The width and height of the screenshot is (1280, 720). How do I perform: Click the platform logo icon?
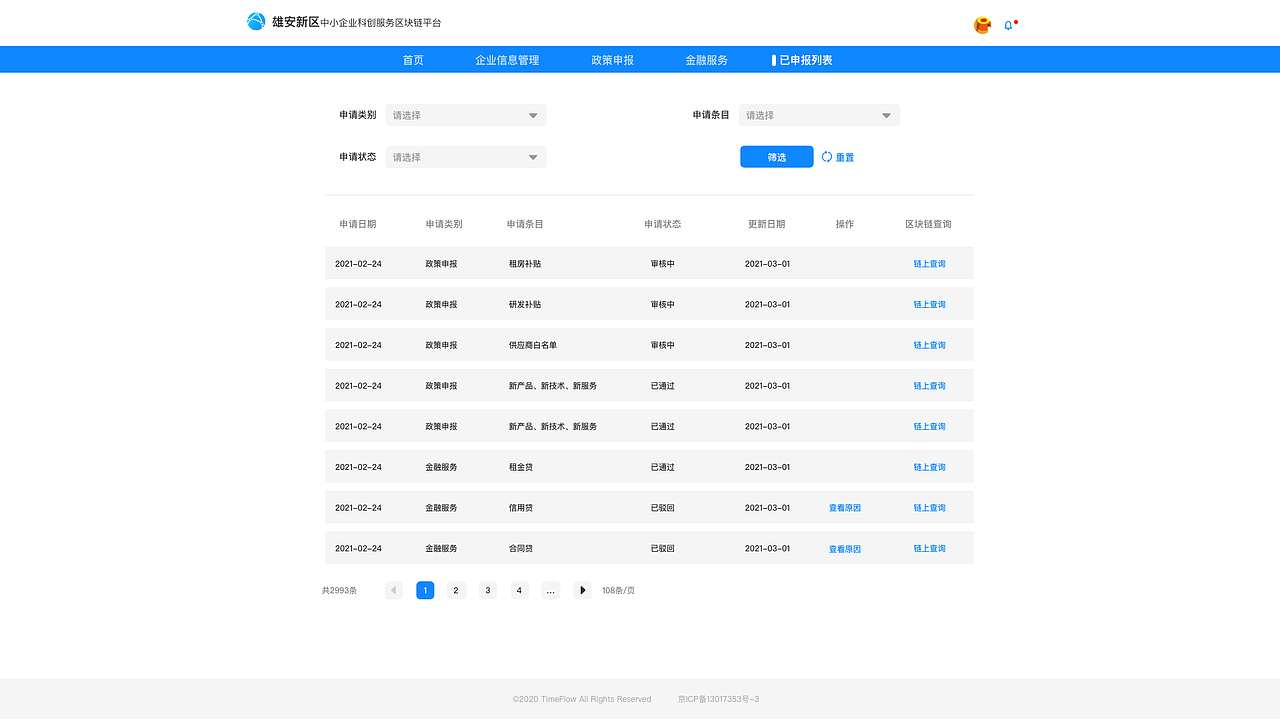[x=255, y=21]
